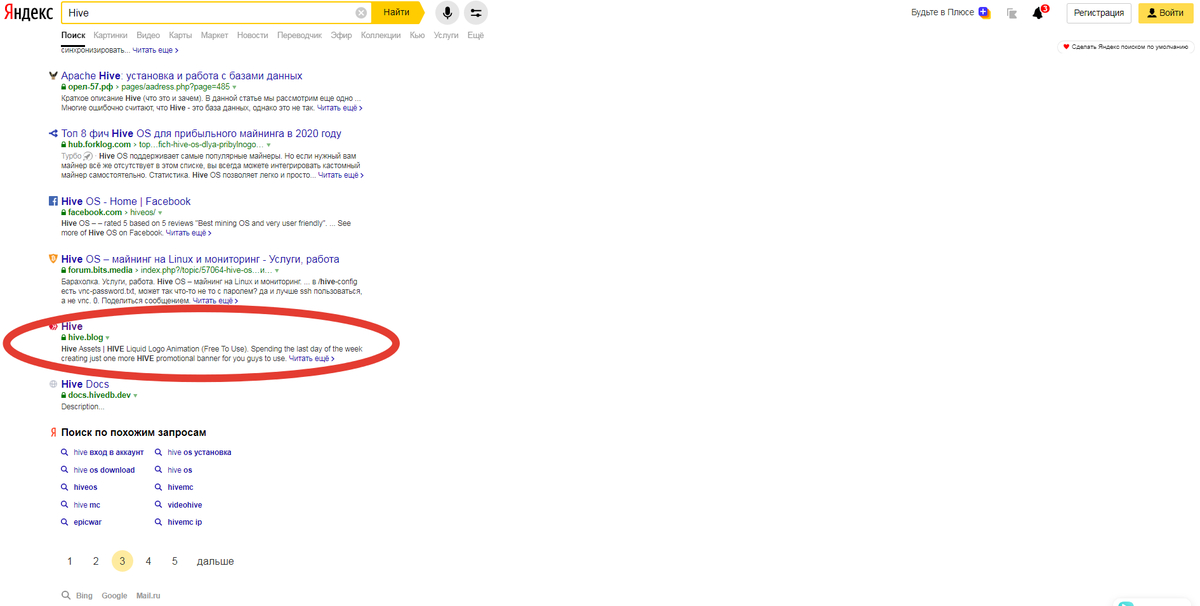Search related query 'hivemc ip'
The image size is (1200, 606).
[185, 522]
